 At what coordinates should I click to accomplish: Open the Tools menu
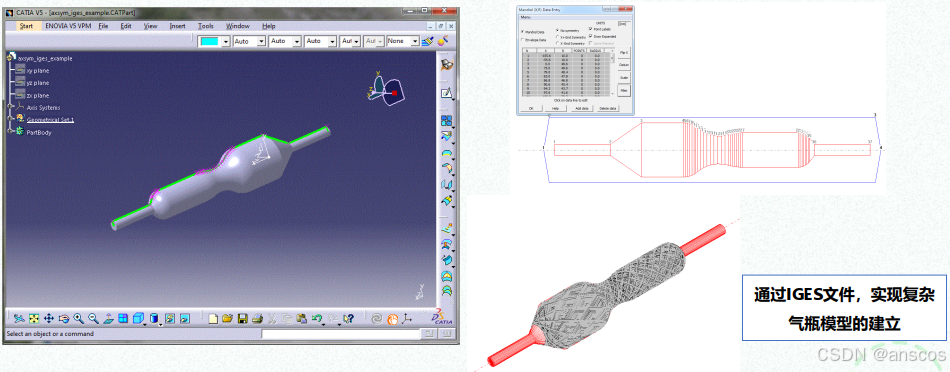[x=206, y=26]
